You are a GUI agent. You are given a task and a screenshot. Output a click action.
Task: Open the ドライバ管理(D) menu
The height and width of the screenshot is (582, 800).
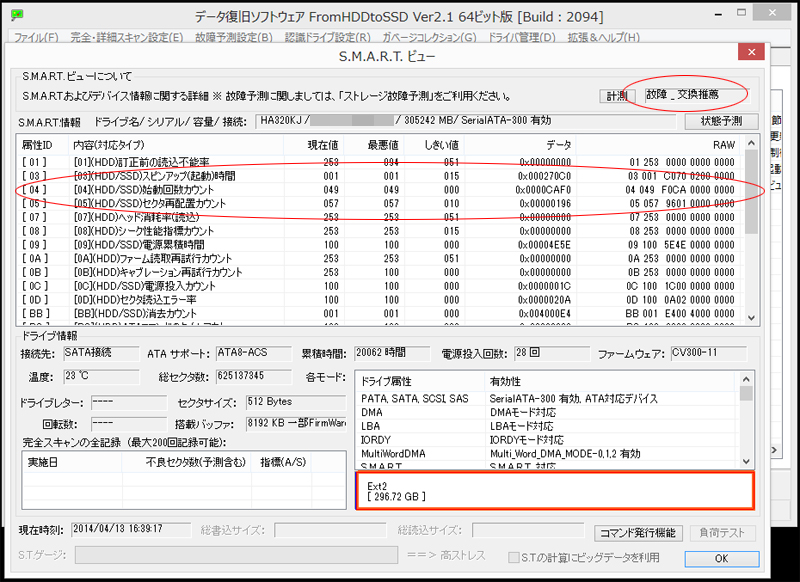click(522, 37)
